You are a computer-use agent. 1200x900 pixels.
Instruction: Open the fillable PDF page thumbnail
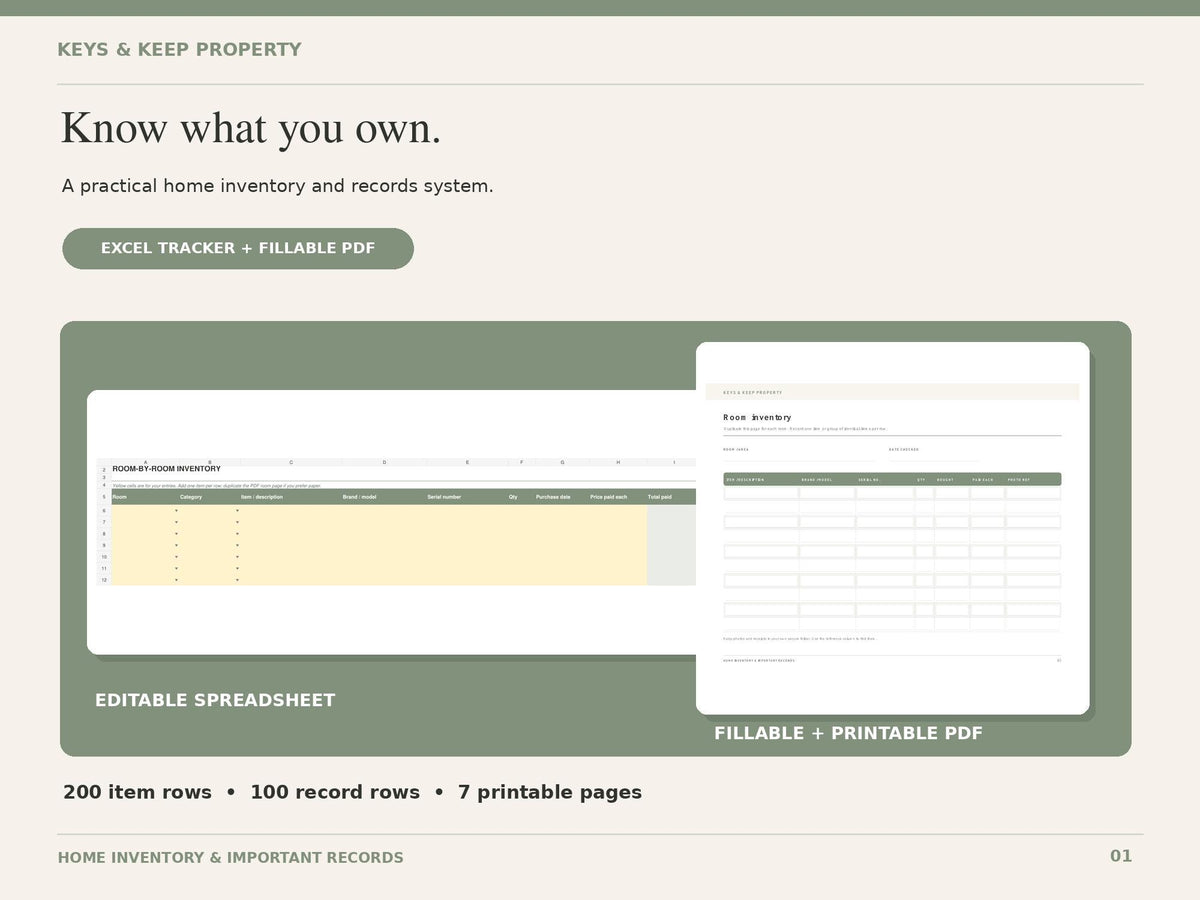[x=892, y=528]
